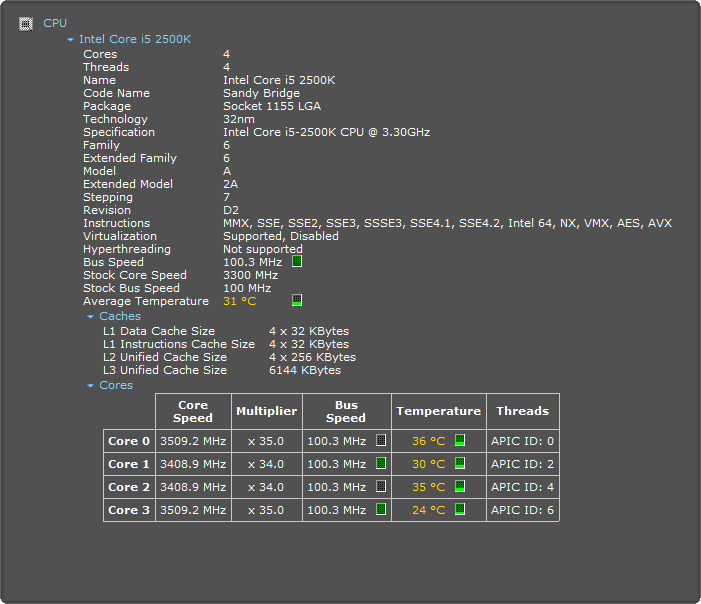The image size is (701, 604).
Task: Click the Hyperthreading value Not supported
Action: click(263, 249)
